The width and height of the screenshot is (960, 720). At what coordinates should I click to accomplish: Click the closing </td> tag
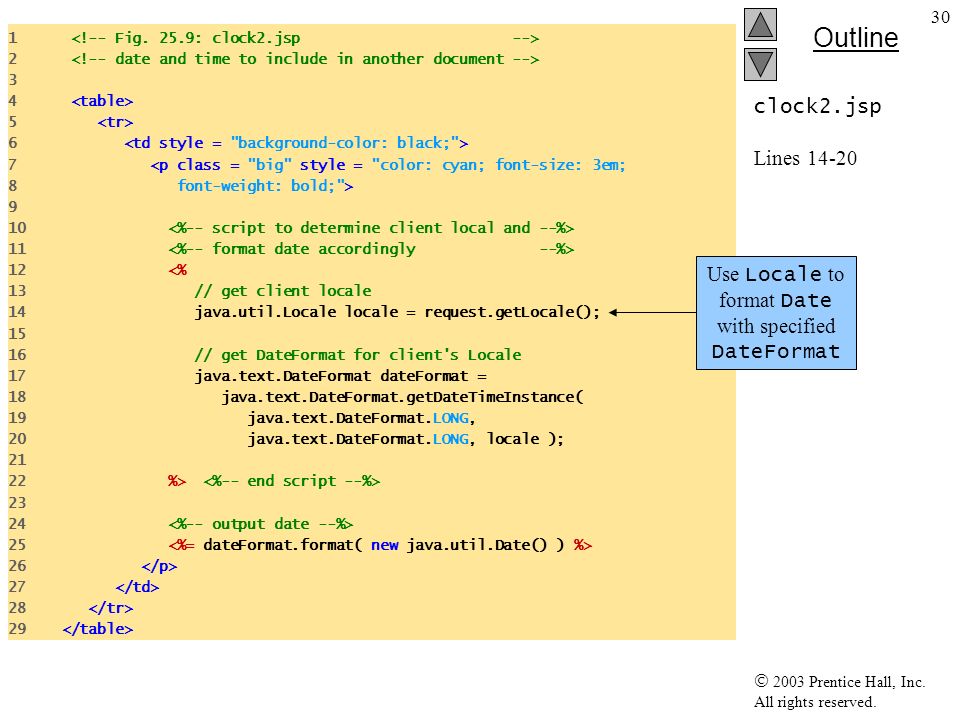click(x=137, y=587)
